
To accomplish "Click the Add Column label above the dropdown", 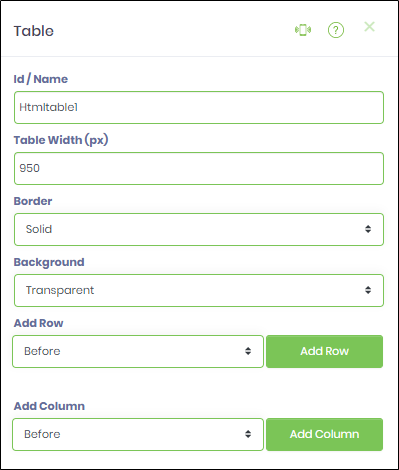I will (x=49, y=406).
